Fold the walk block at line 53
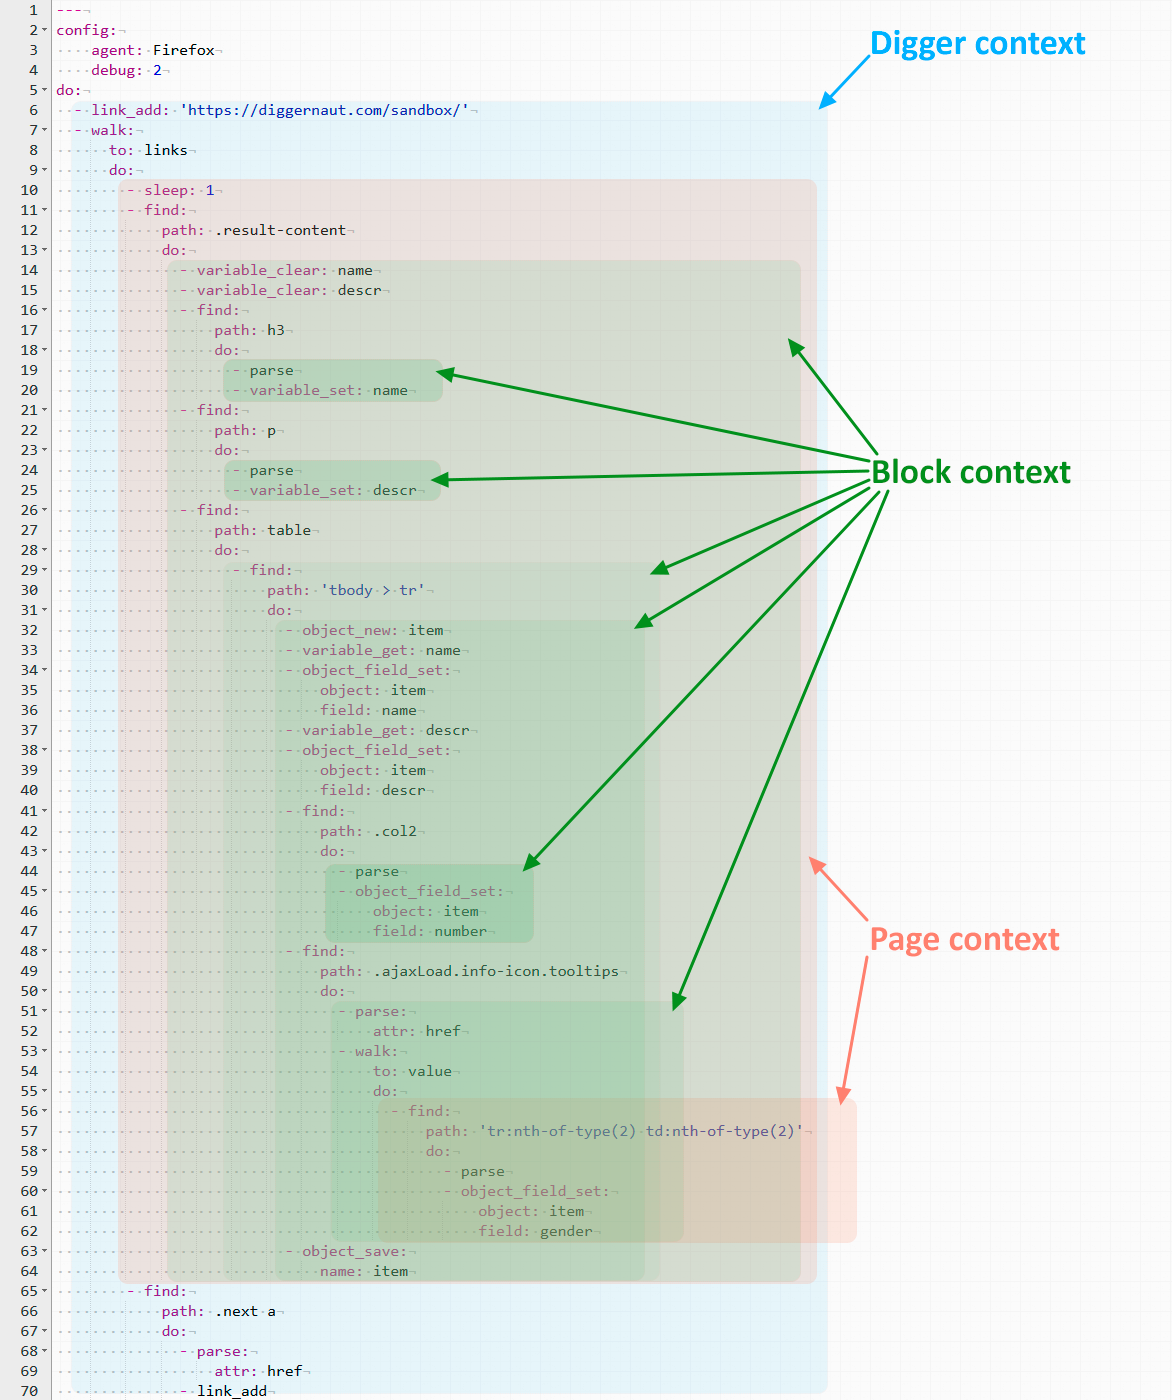The image size is (1172, 1400). (x=45, y=1051)
